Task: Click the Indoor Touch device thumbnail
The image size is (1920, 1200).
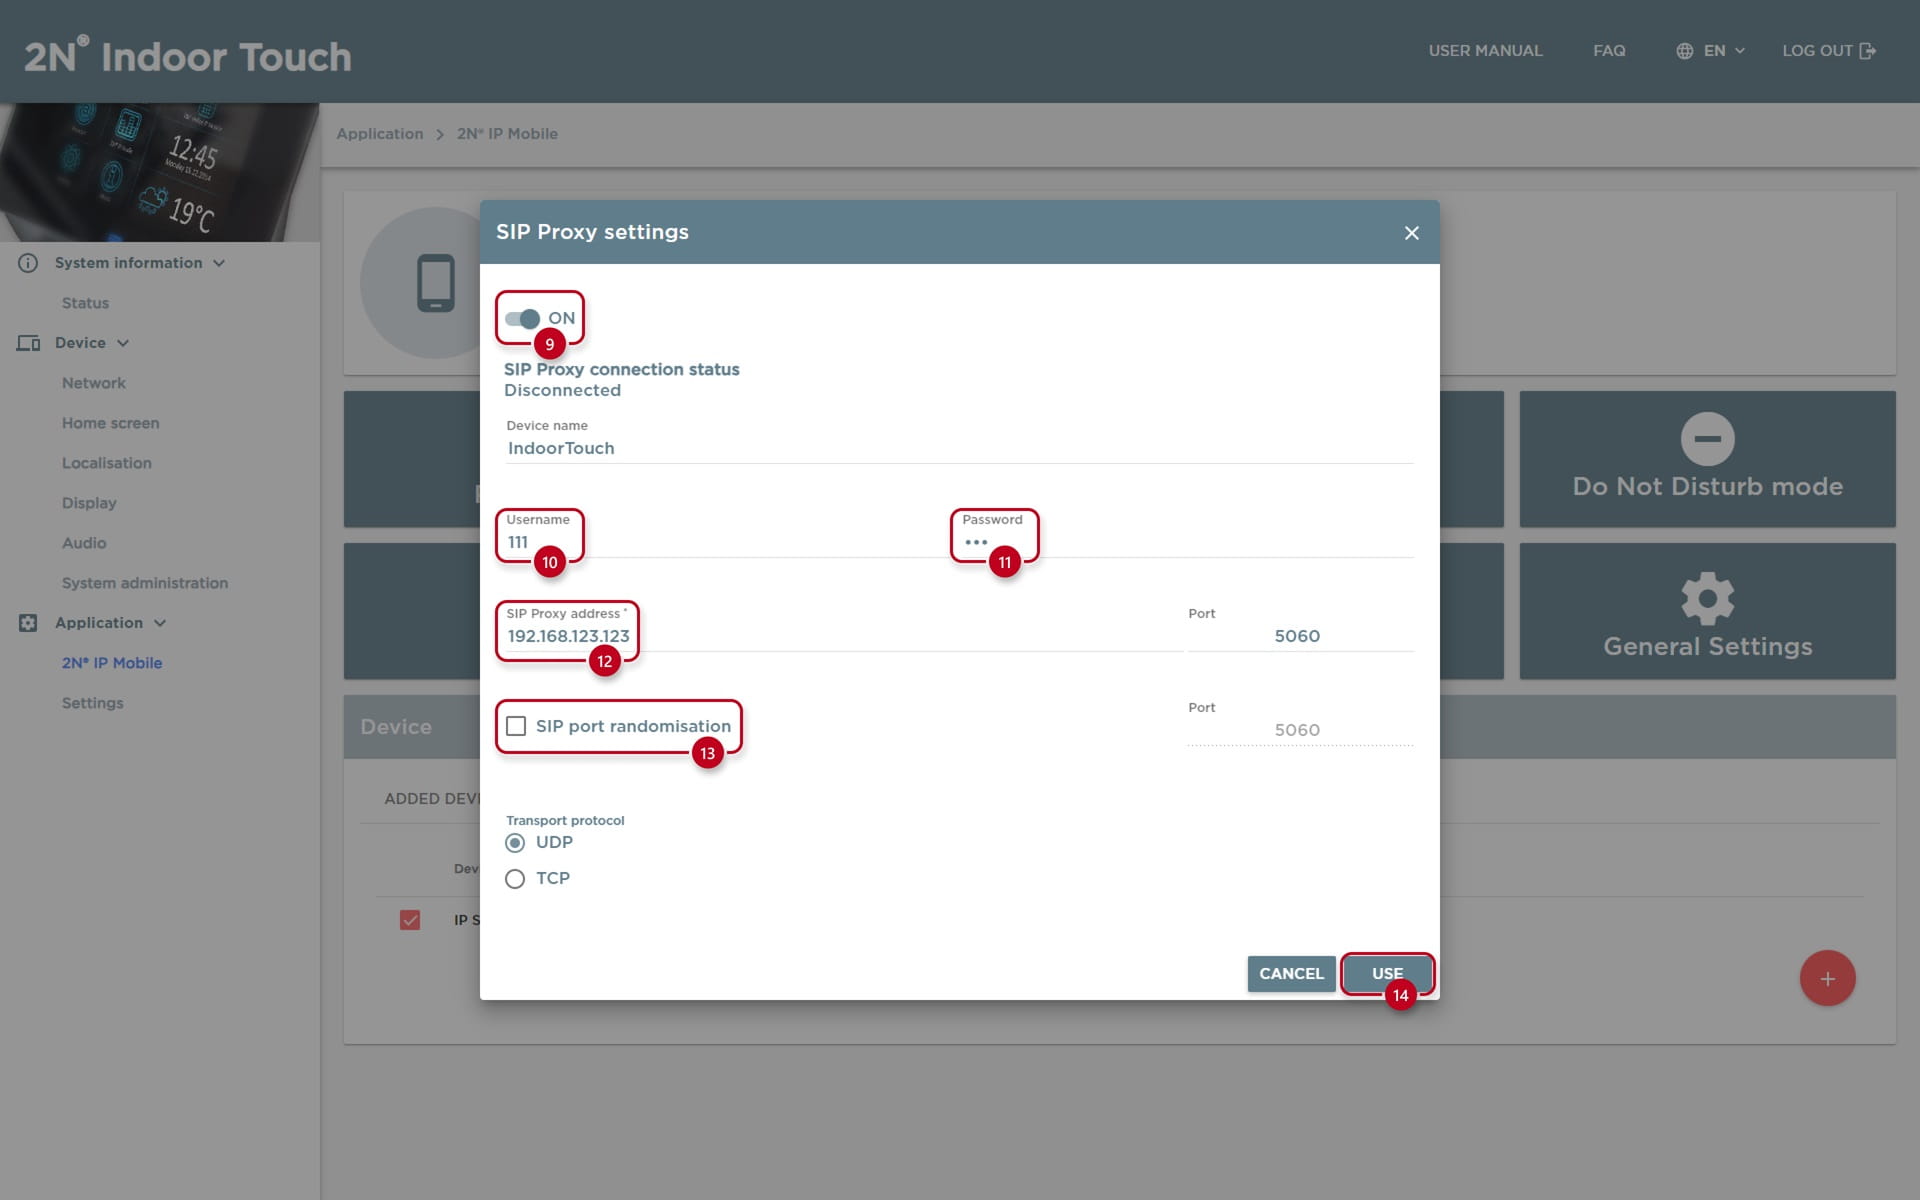Action: (x=160, y=172)
